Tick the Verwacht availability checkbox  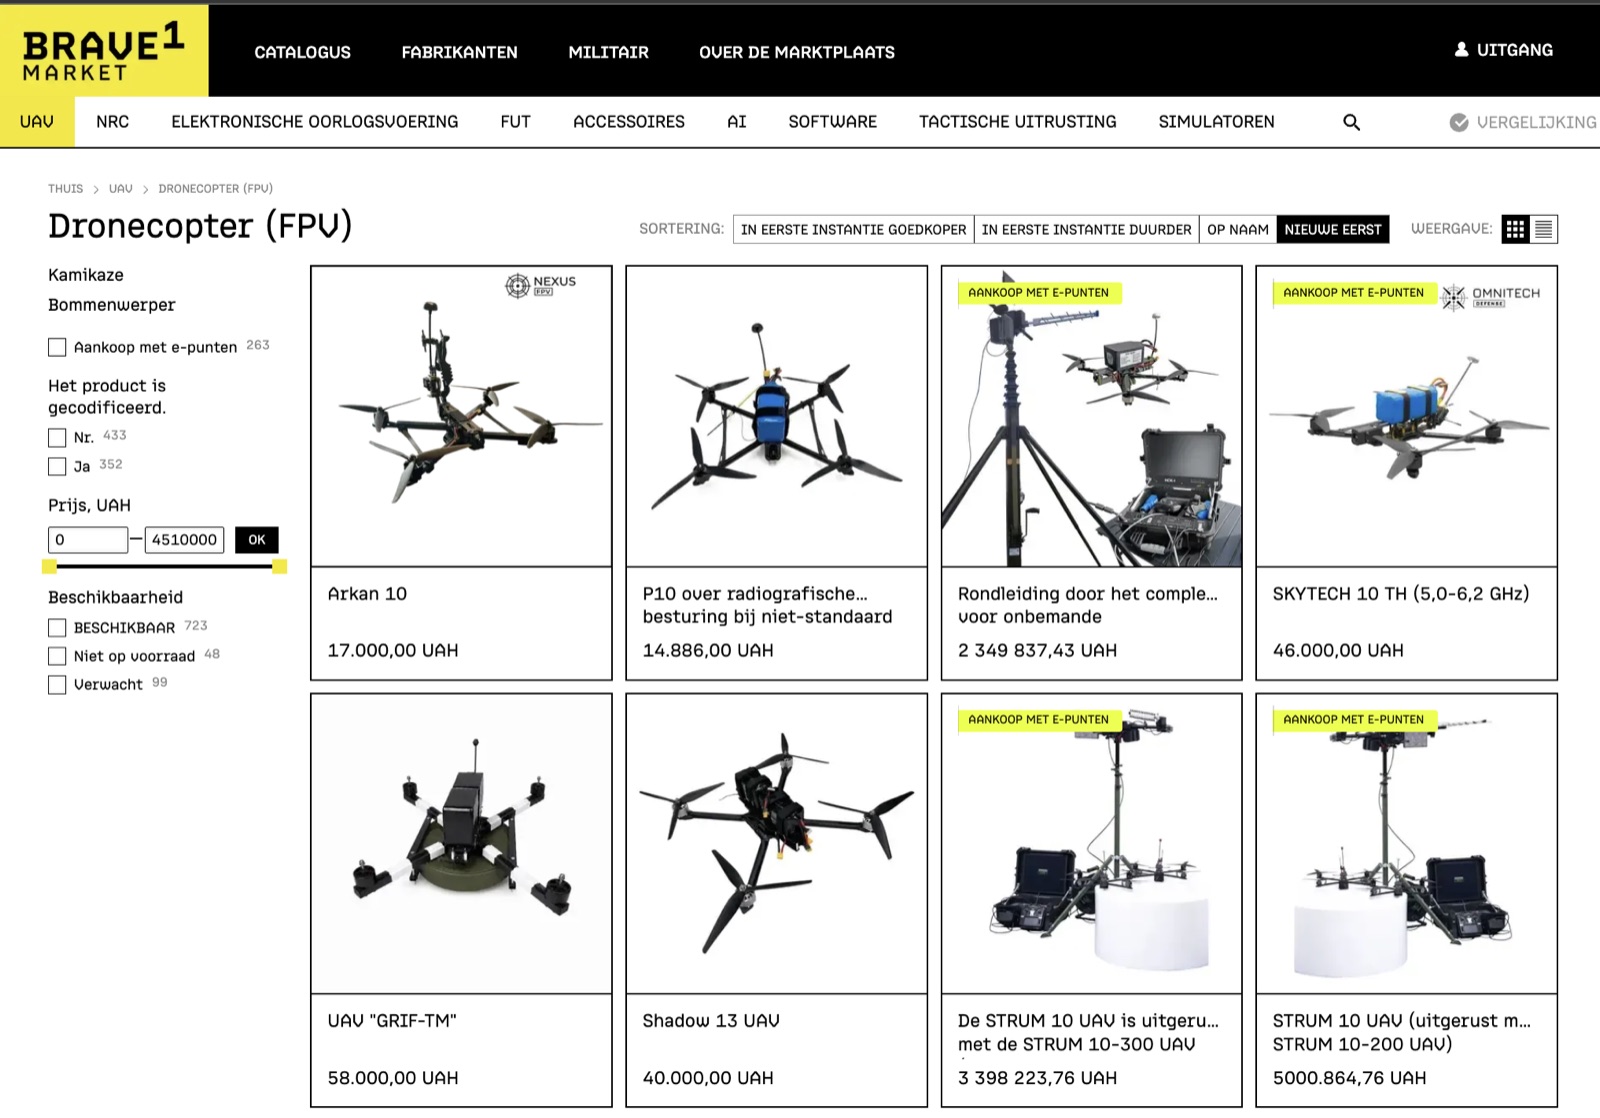click(57, 684)
